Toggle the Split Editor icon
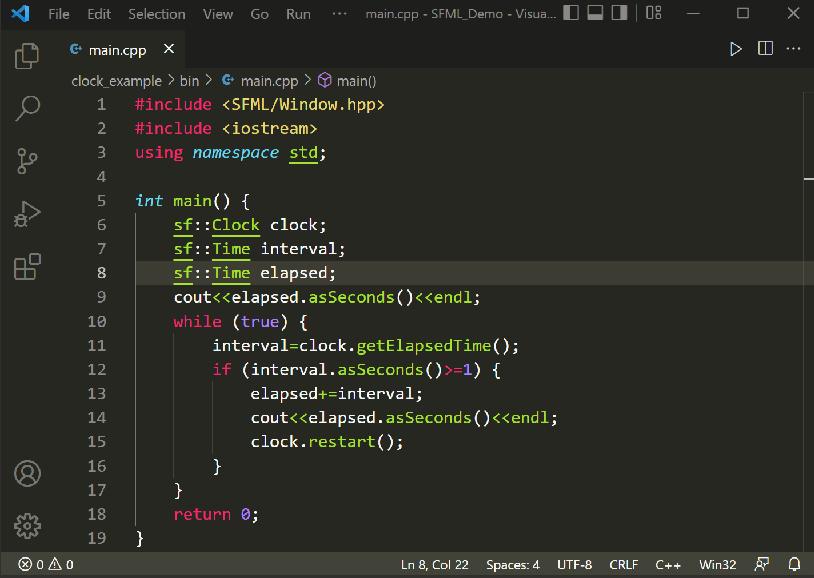This screenshot has height=578, width=814. tap(765, 47)
